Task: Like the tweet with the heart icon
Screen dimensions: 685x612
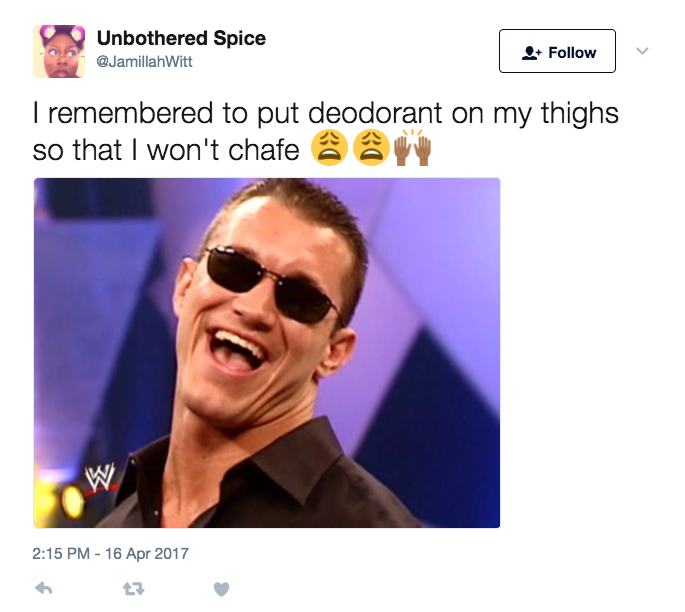Action: 221,589
